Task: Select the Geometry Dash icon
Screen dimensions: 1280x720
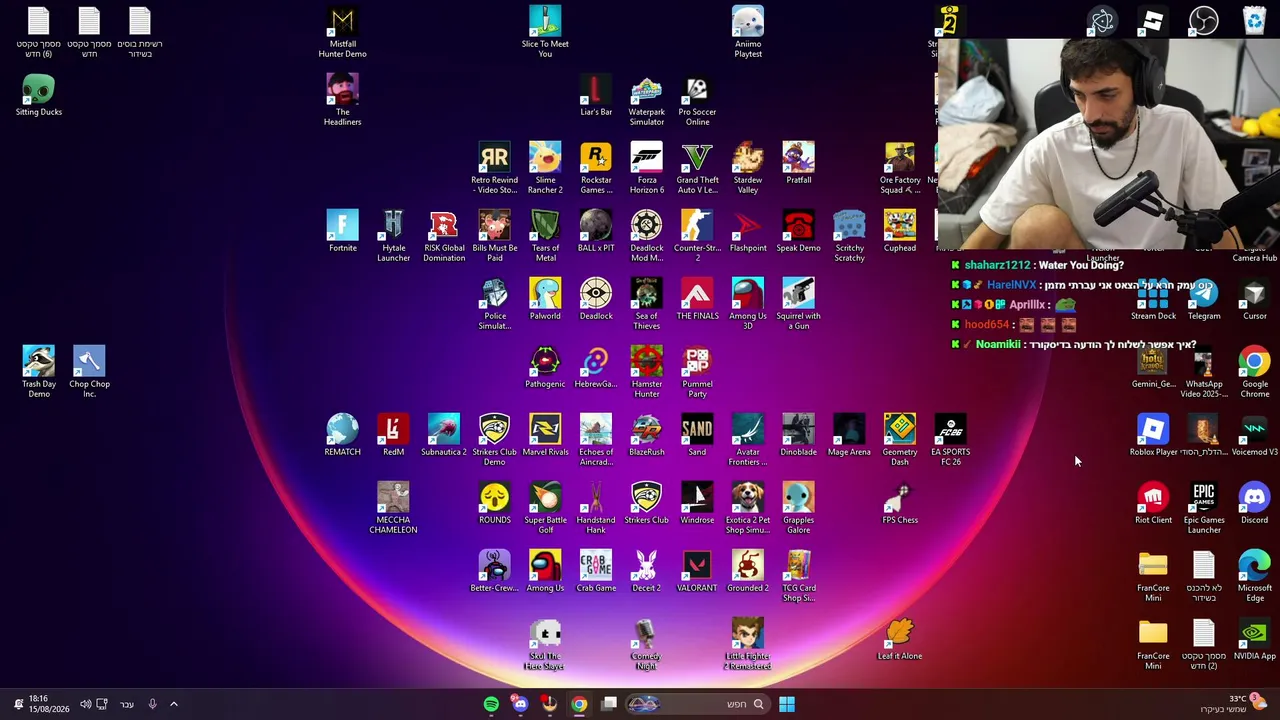Action: (x=900, y=441)
